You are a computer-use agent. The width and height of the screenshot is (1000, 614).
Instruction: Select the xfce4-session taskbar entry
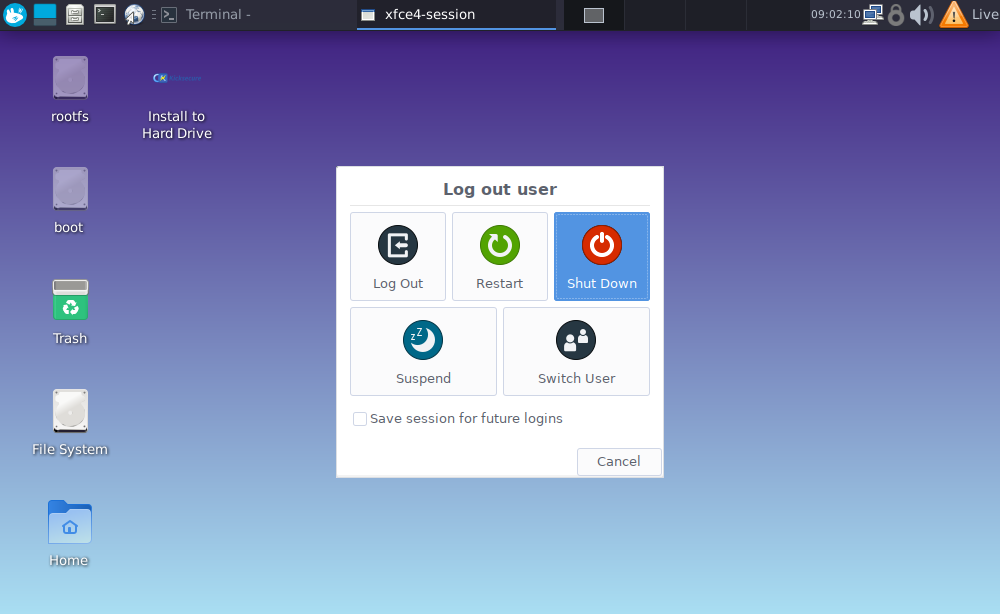[x=455, y=14]
